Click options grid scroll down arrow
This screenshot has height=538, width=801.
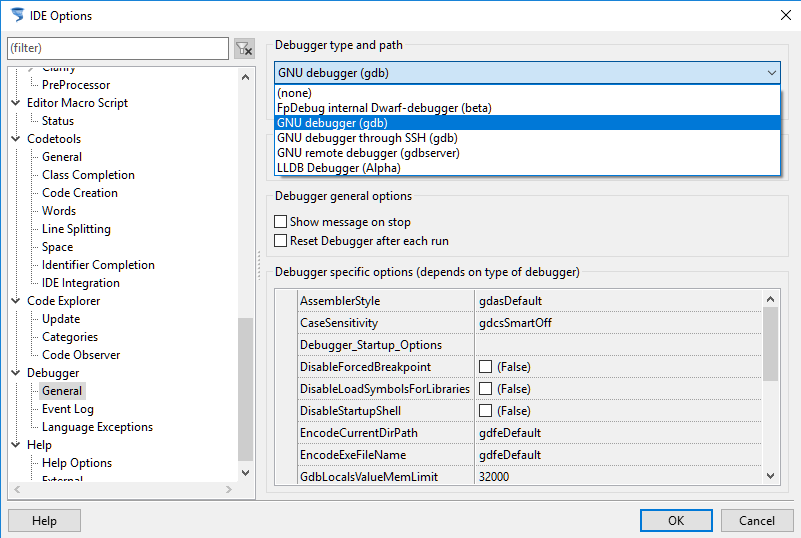click(x=770, y=476)
